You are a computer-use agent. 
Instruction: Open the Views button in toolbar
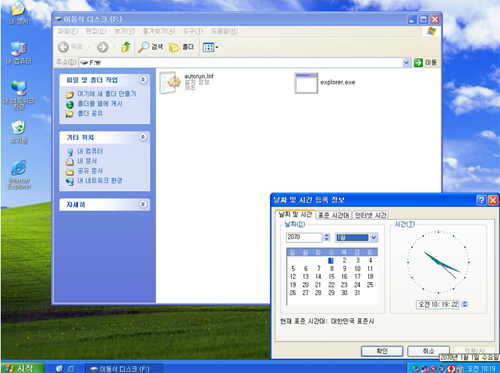210,47
